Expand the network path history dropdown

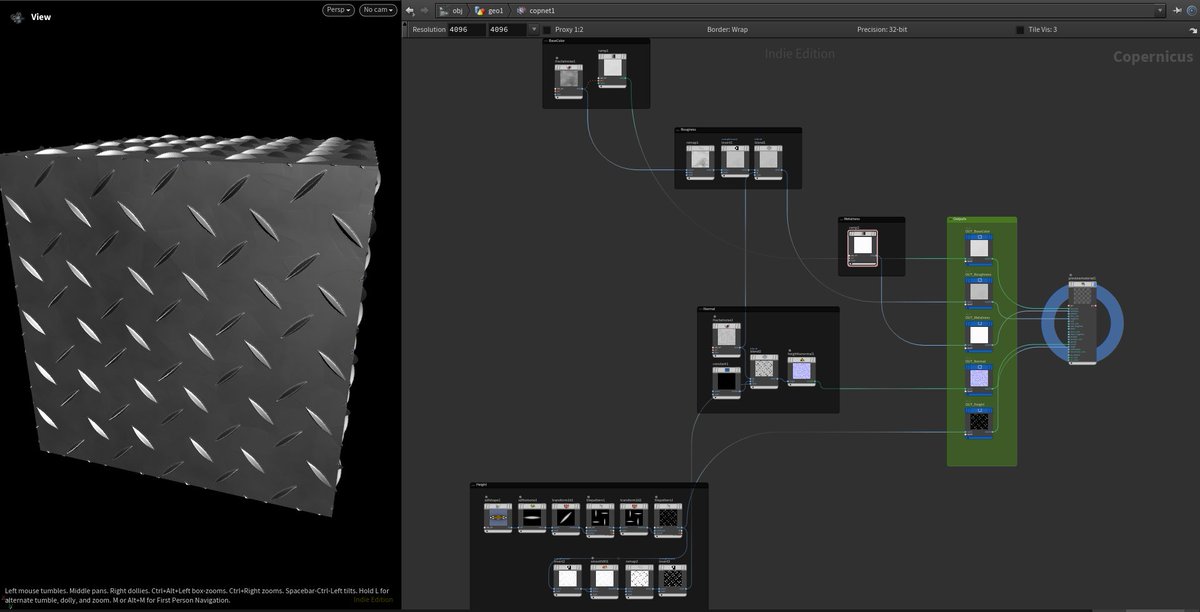1159,10
